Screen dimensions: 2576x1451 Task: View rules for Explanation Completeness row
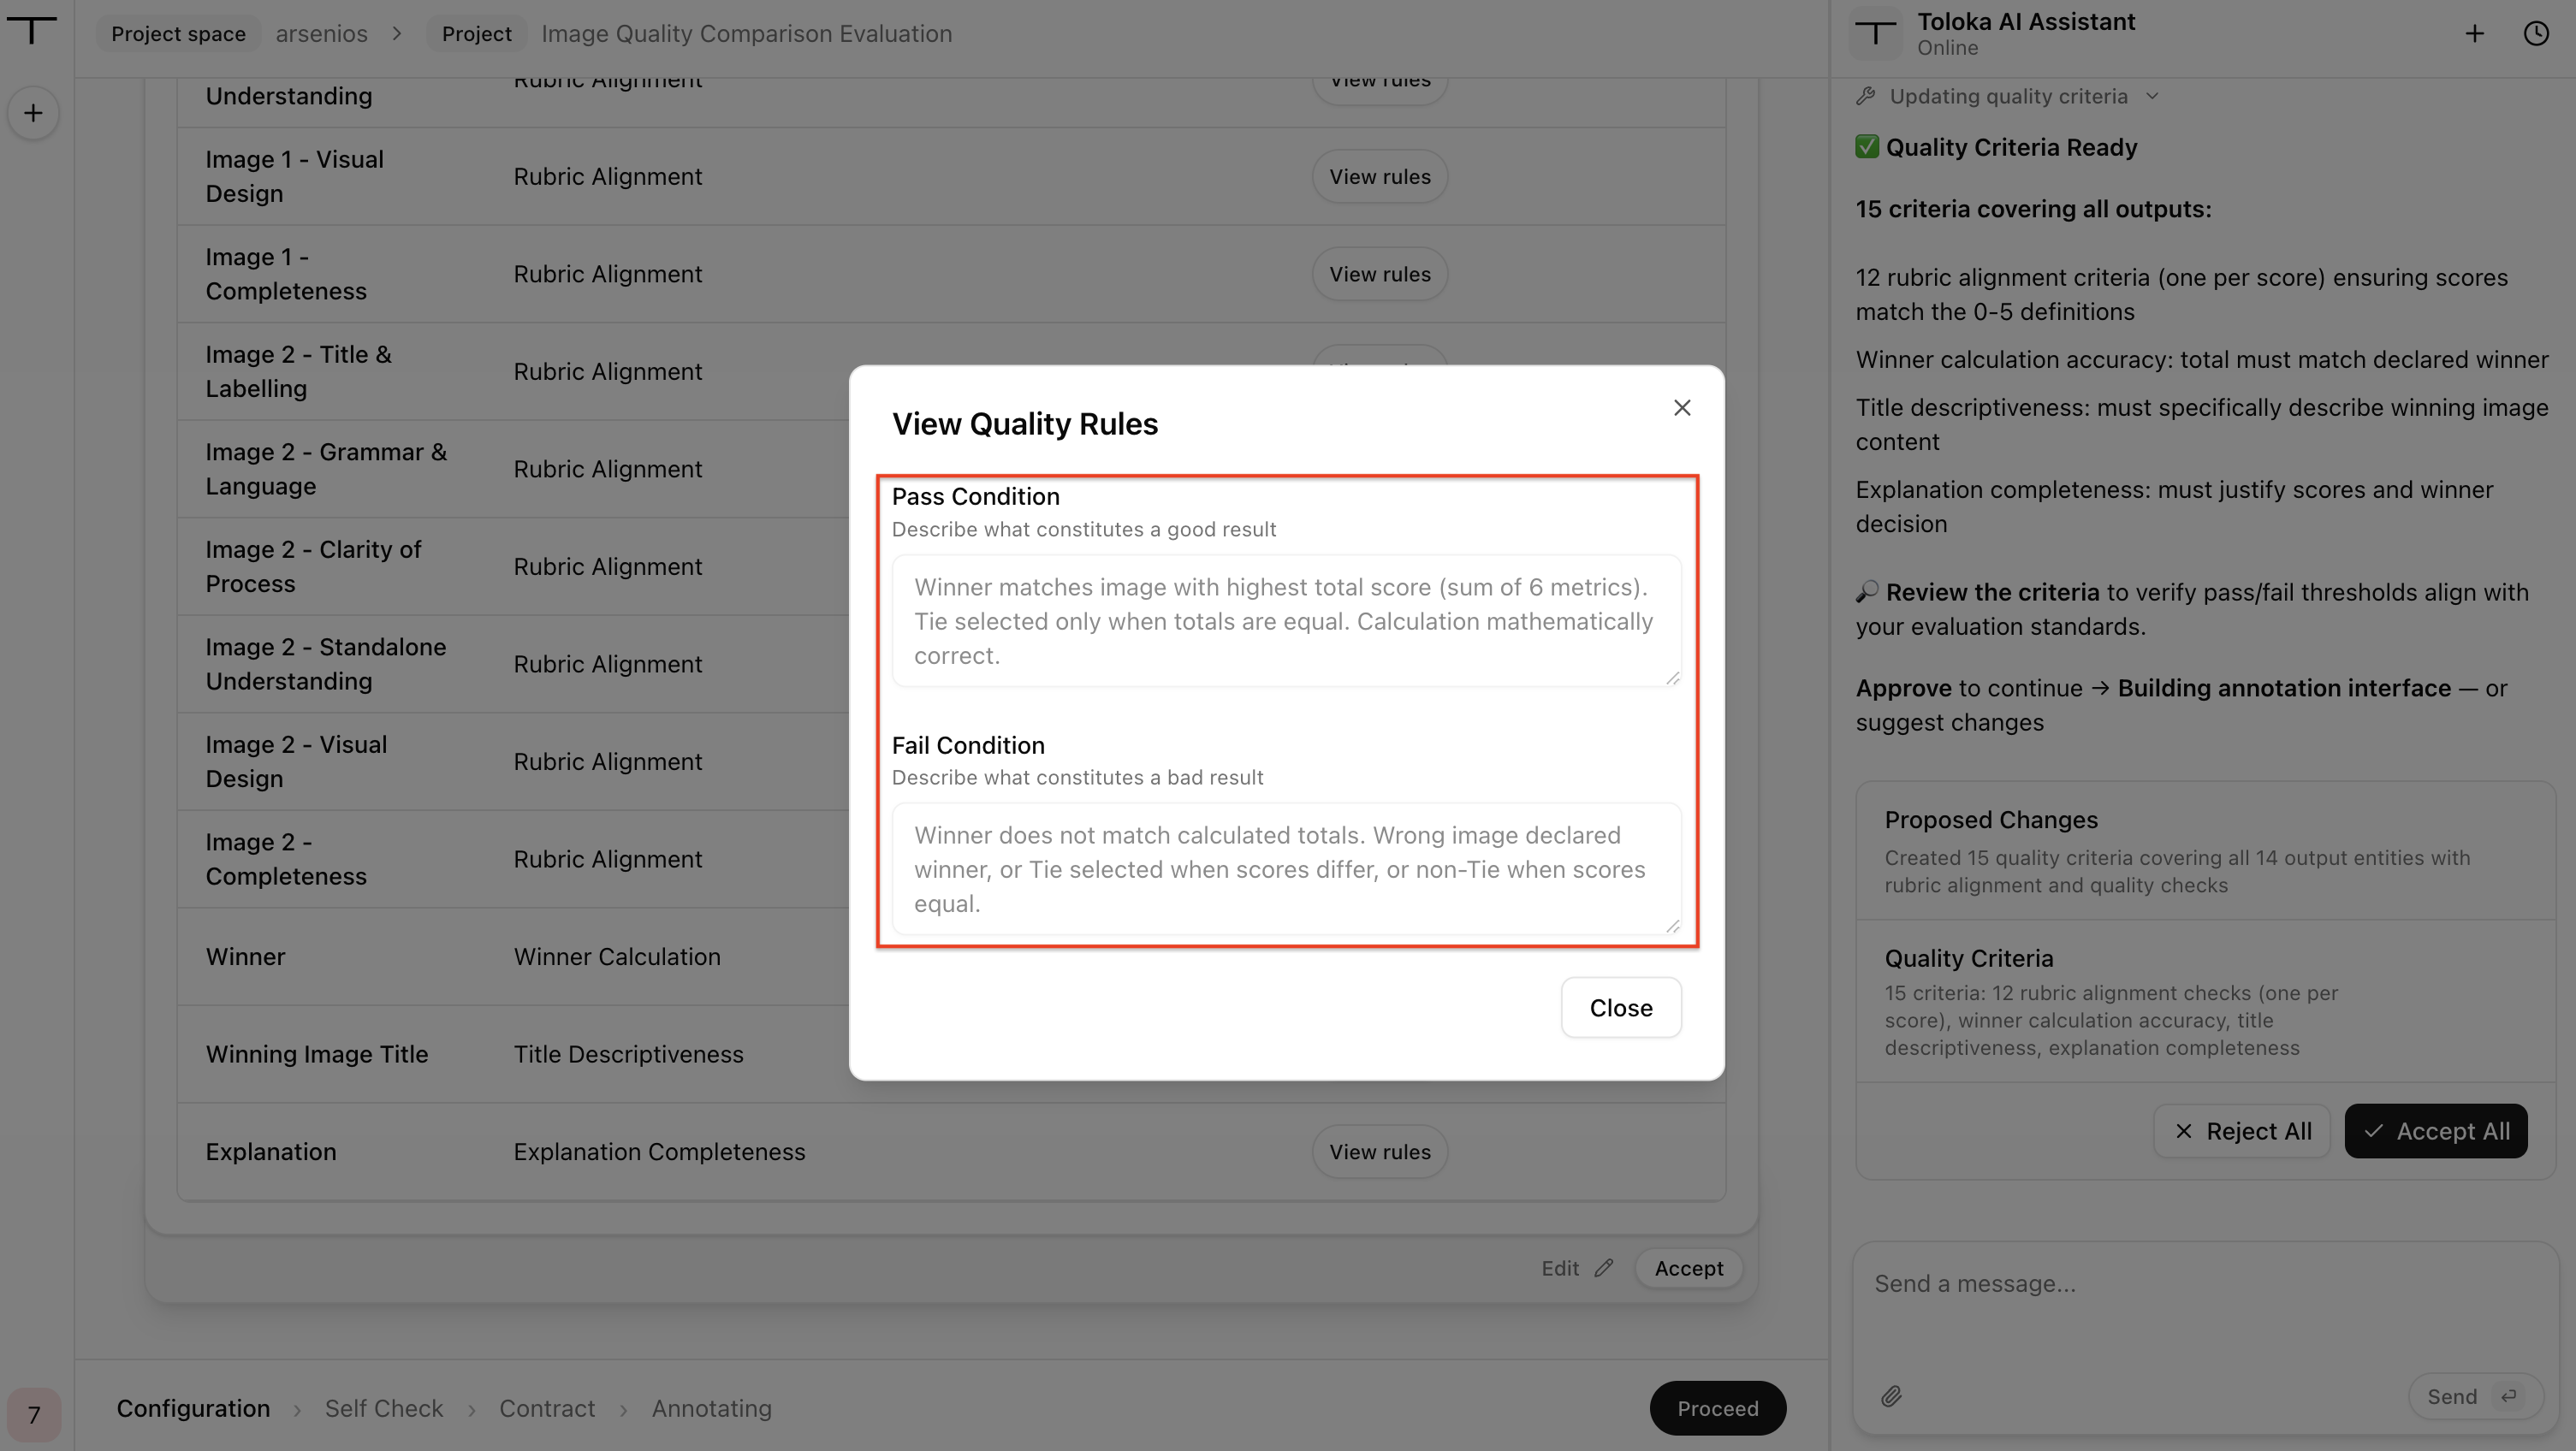[x=1379, y=1151]
